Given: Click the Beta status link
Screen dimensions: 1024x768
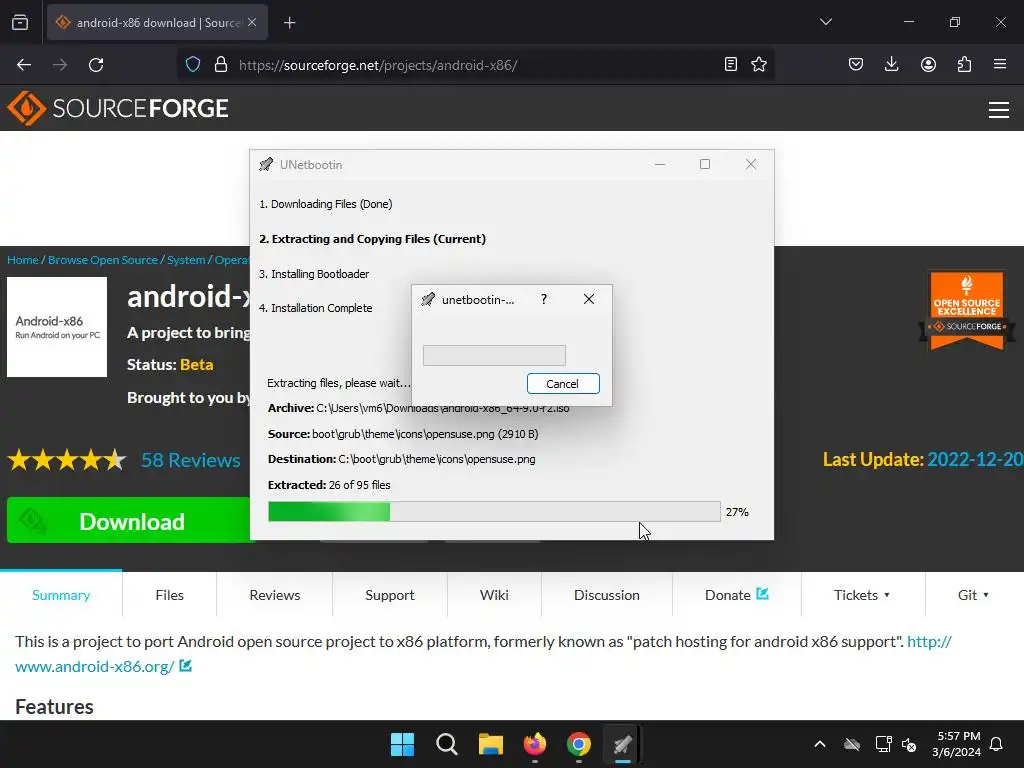Looking at the screenshot, I should pos(197,364).
